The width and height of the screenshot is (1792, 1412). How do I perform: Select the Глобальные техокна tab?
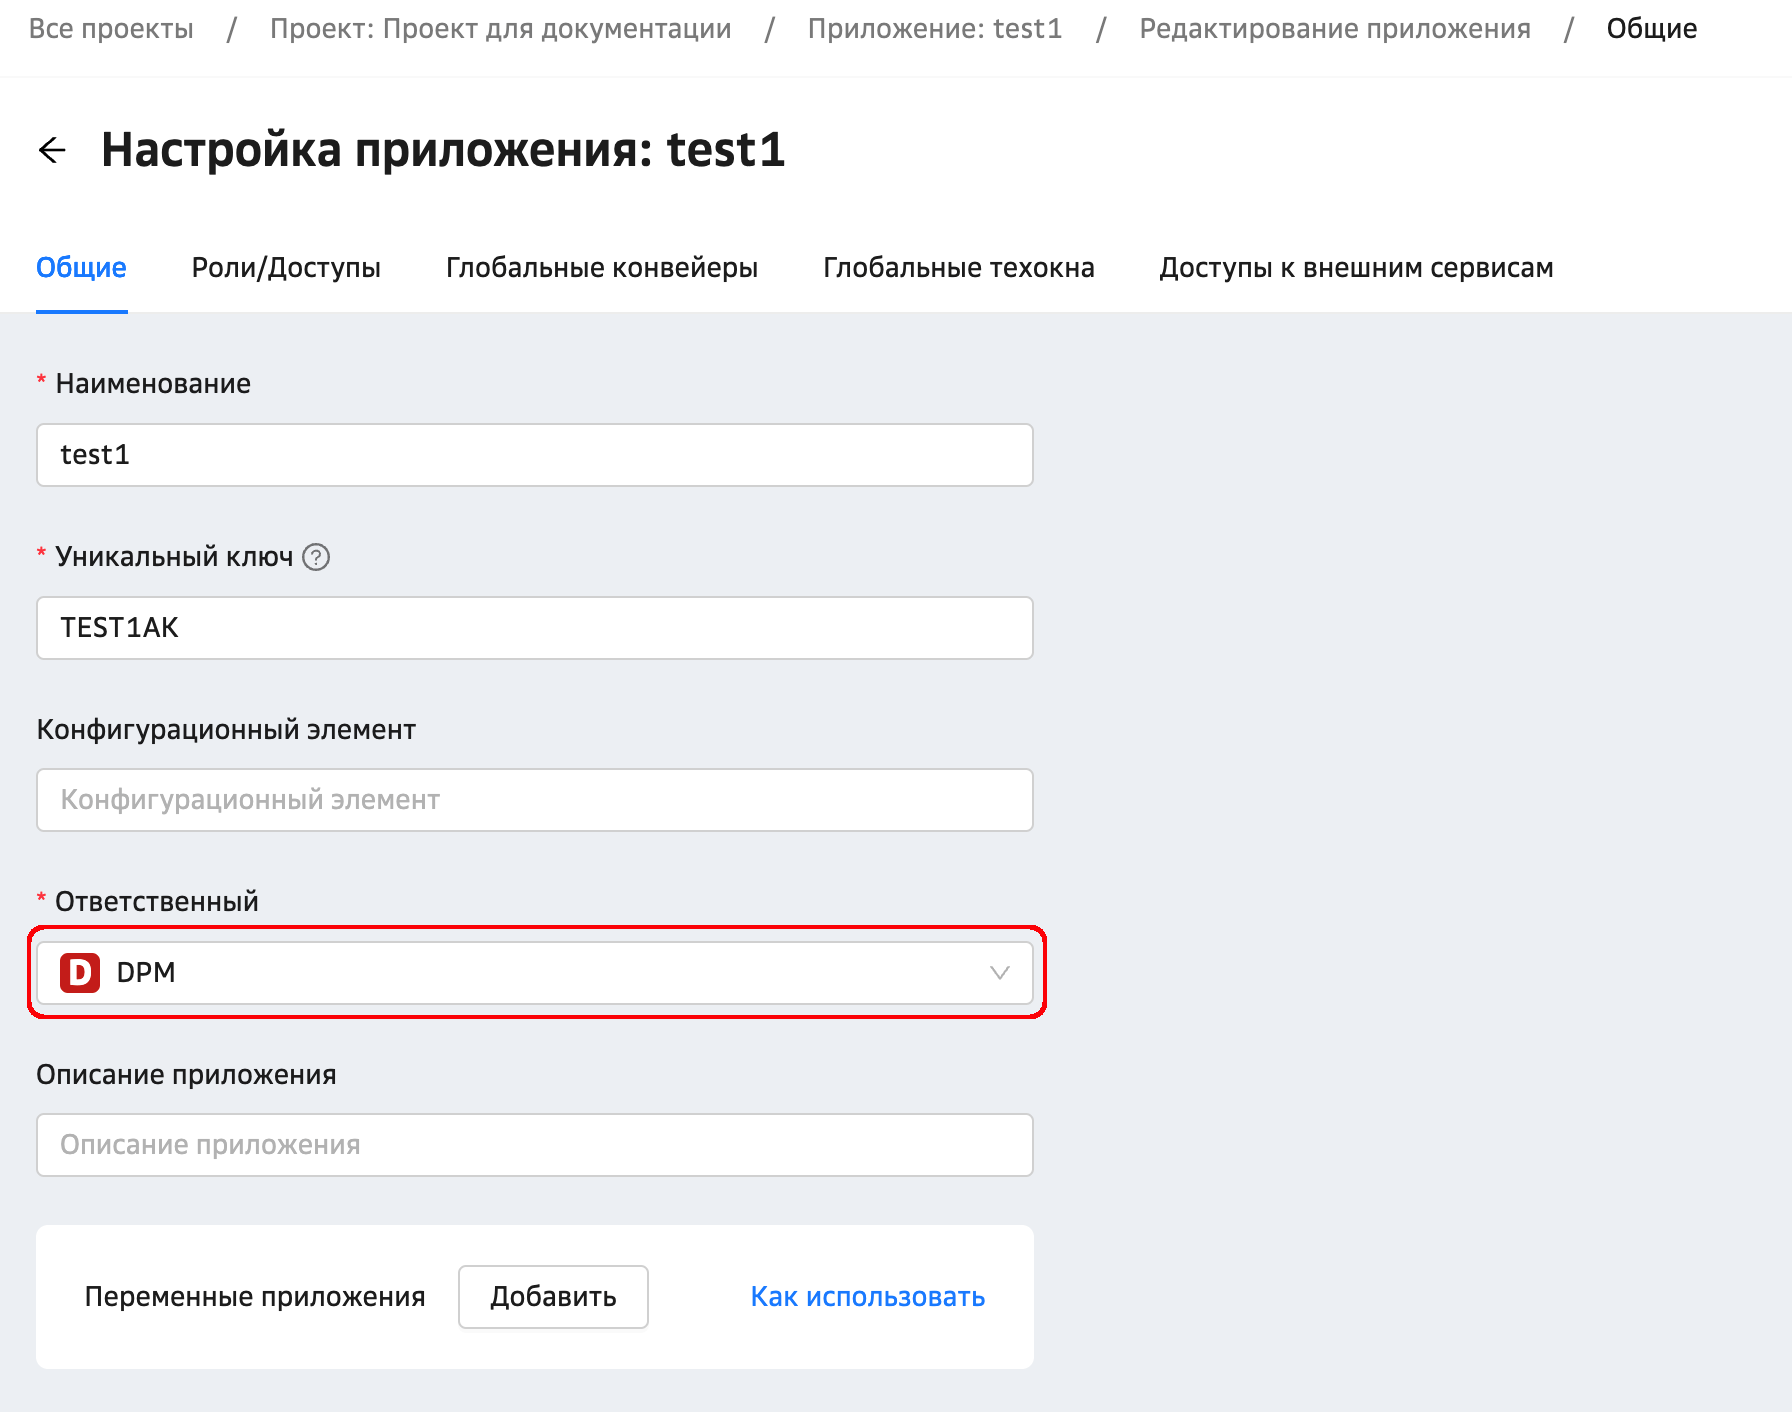(958, 268)
